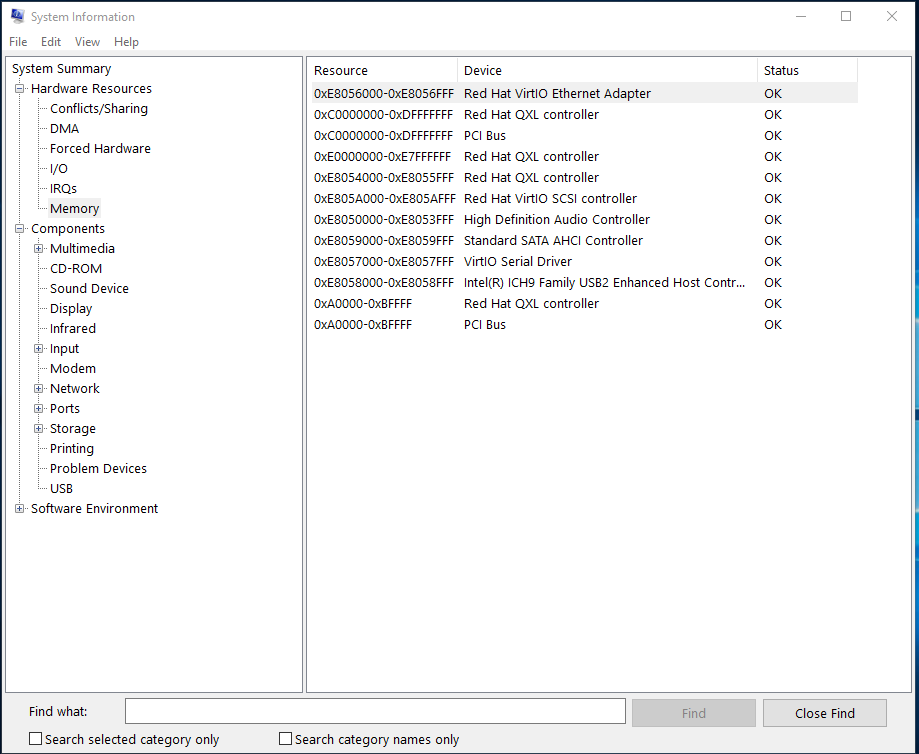Click OK status of VirtIO Serial Driver
This screenshot has height=754, width=919.
click(x=773, y=261)
